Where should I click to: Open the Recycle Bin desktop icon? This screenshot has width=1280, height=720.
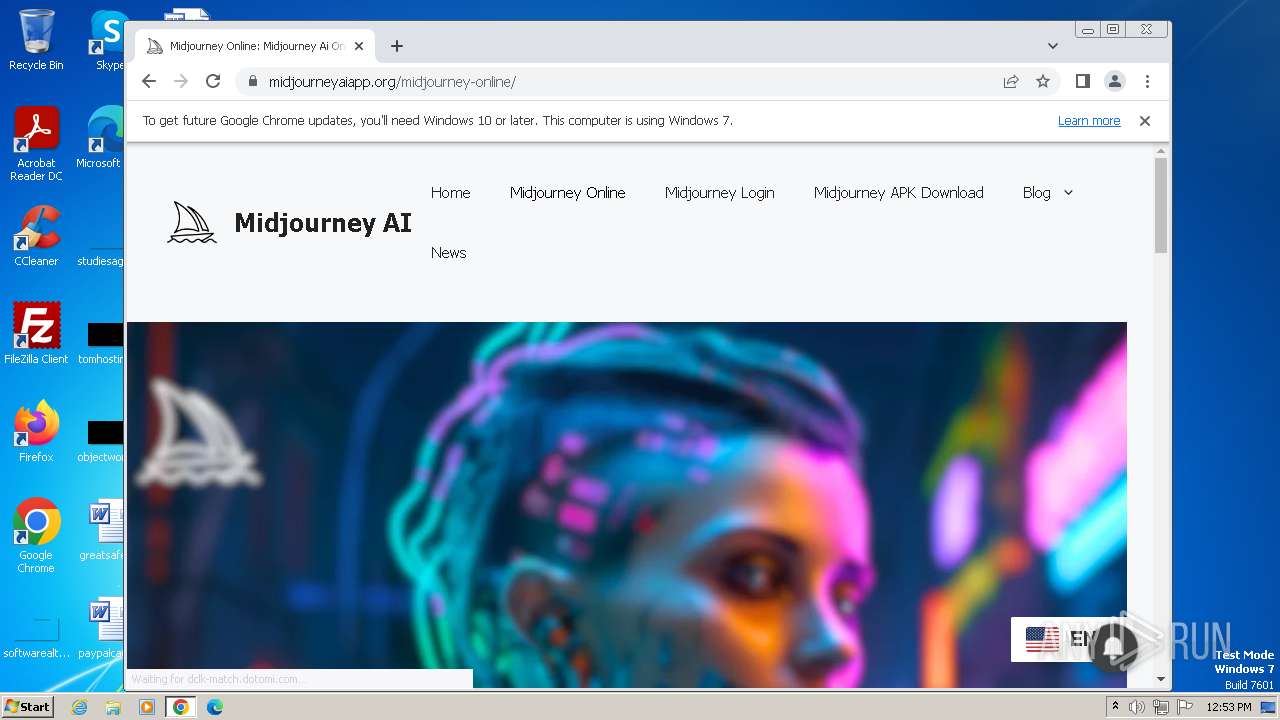(x=36, y=40)
